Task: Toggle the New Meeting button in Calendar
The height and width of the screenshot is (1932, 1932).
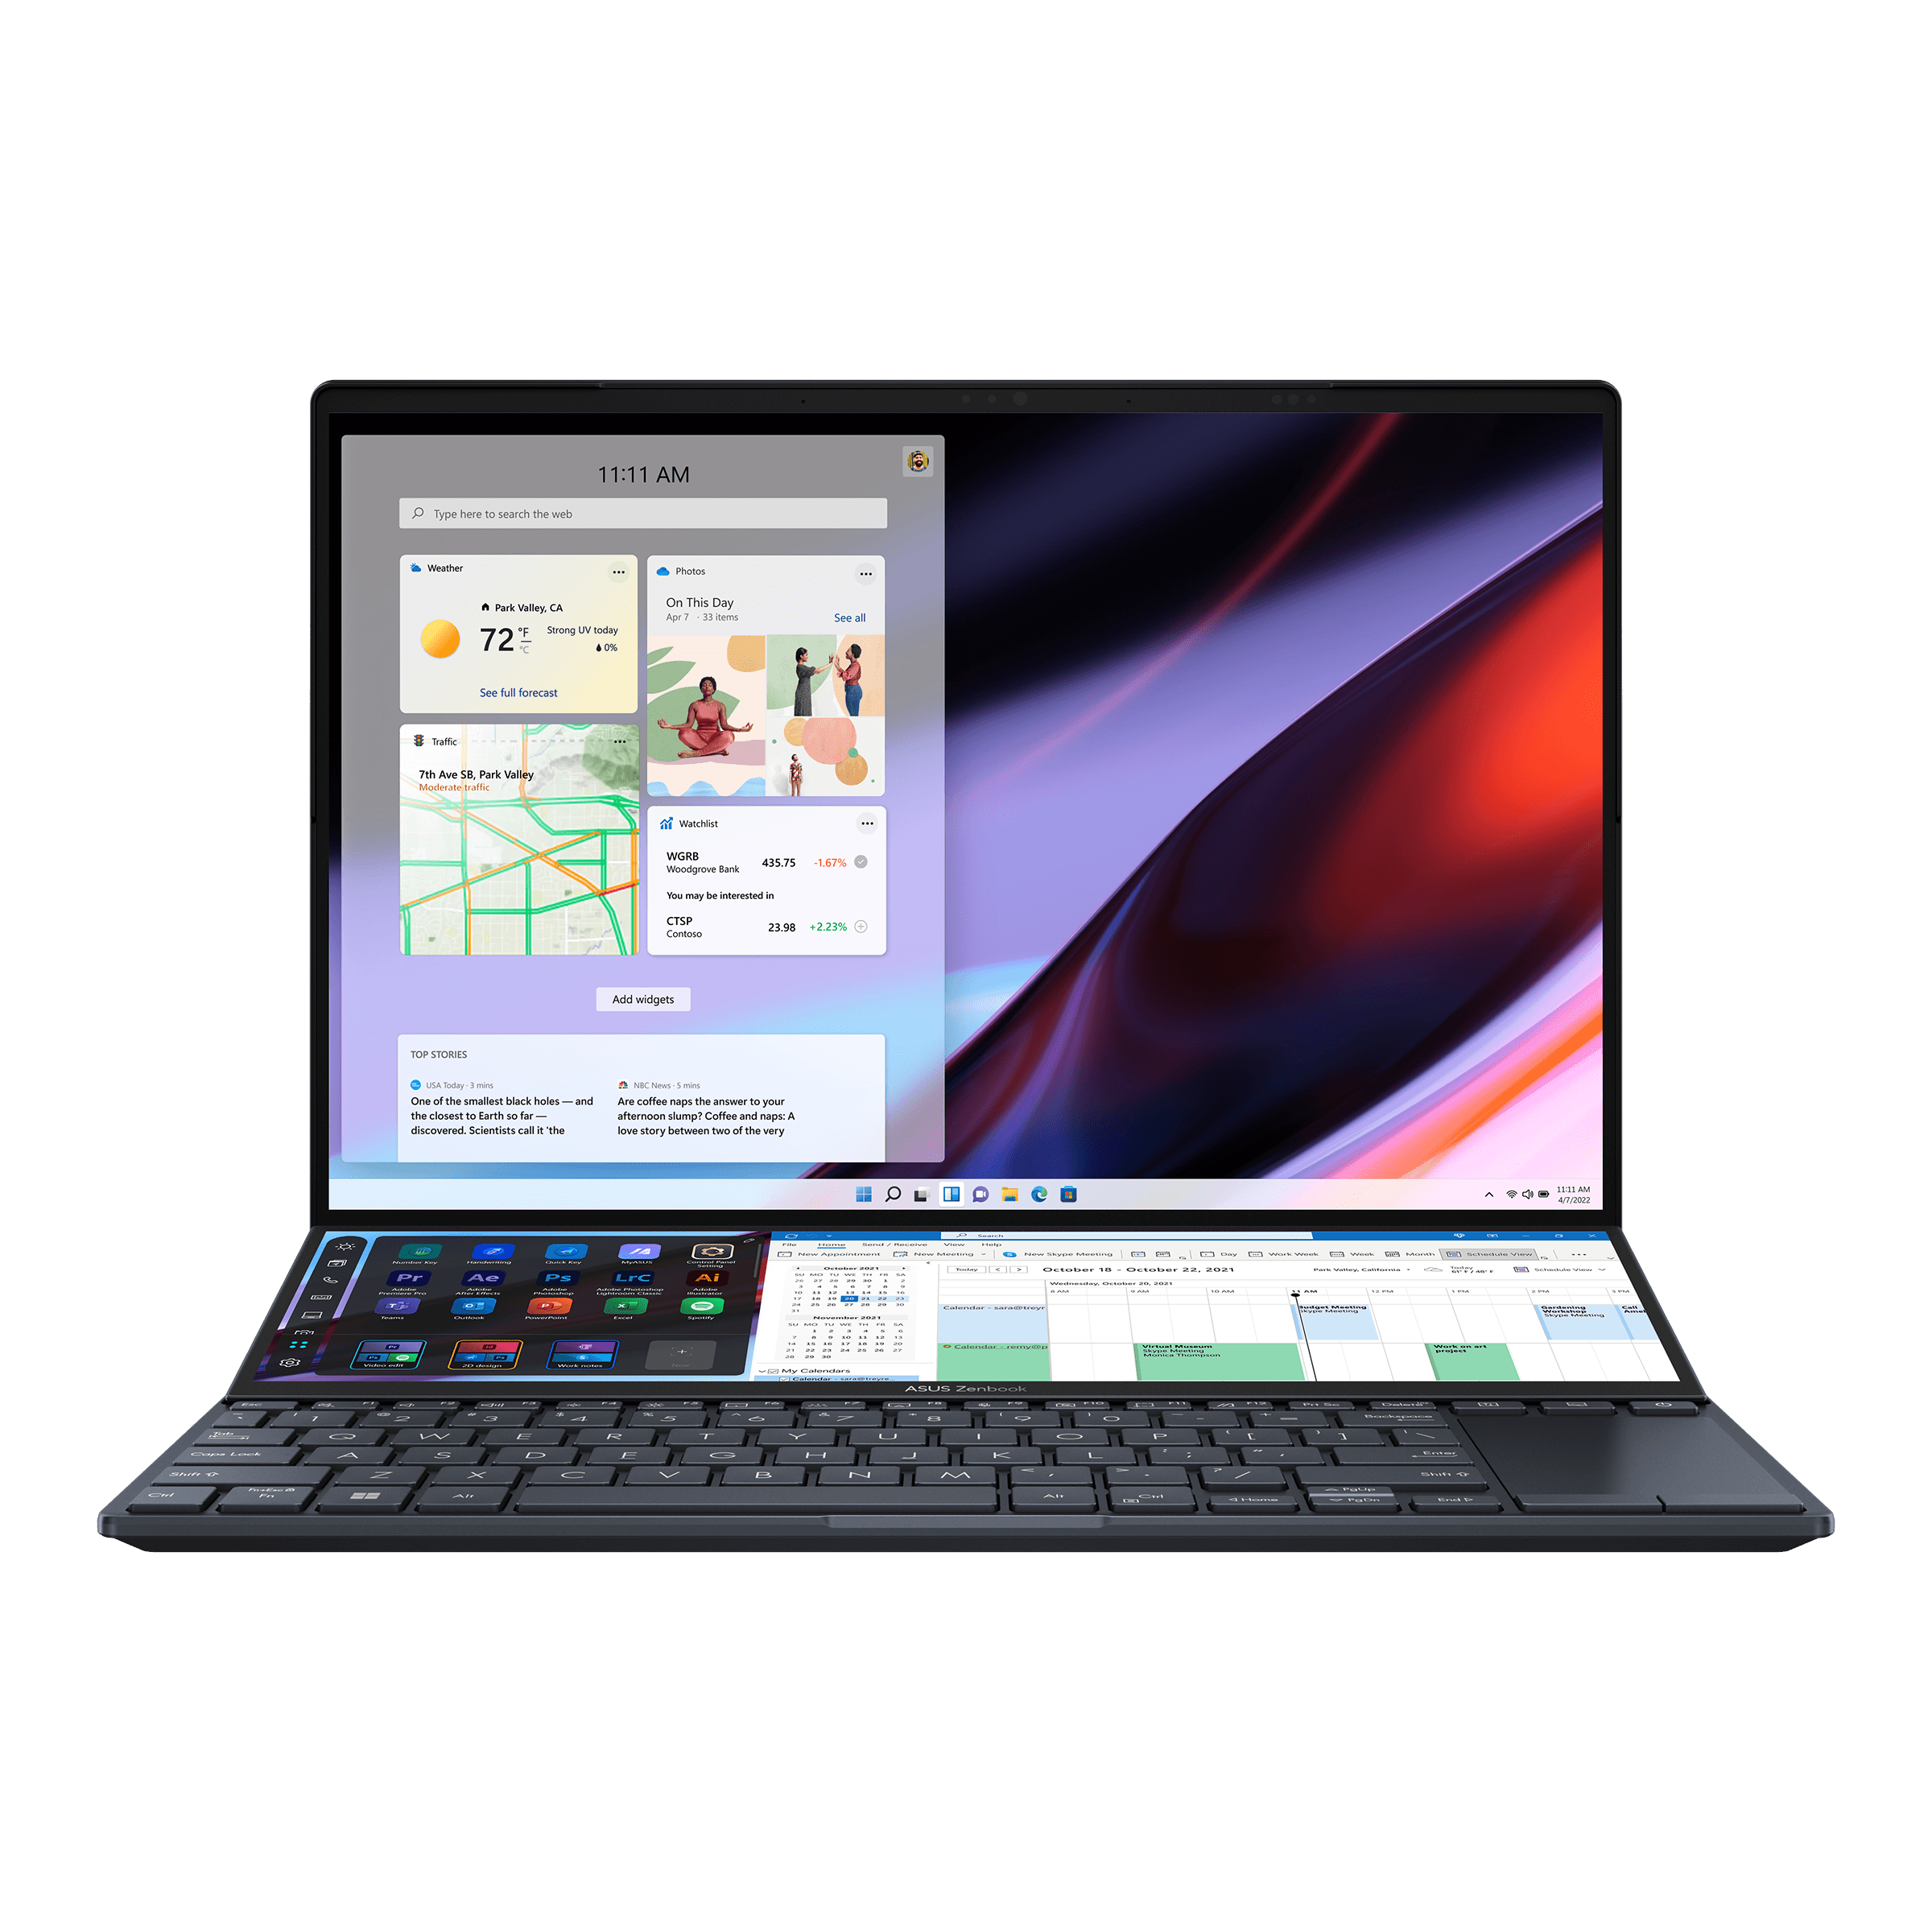Action: (947, 1254)
